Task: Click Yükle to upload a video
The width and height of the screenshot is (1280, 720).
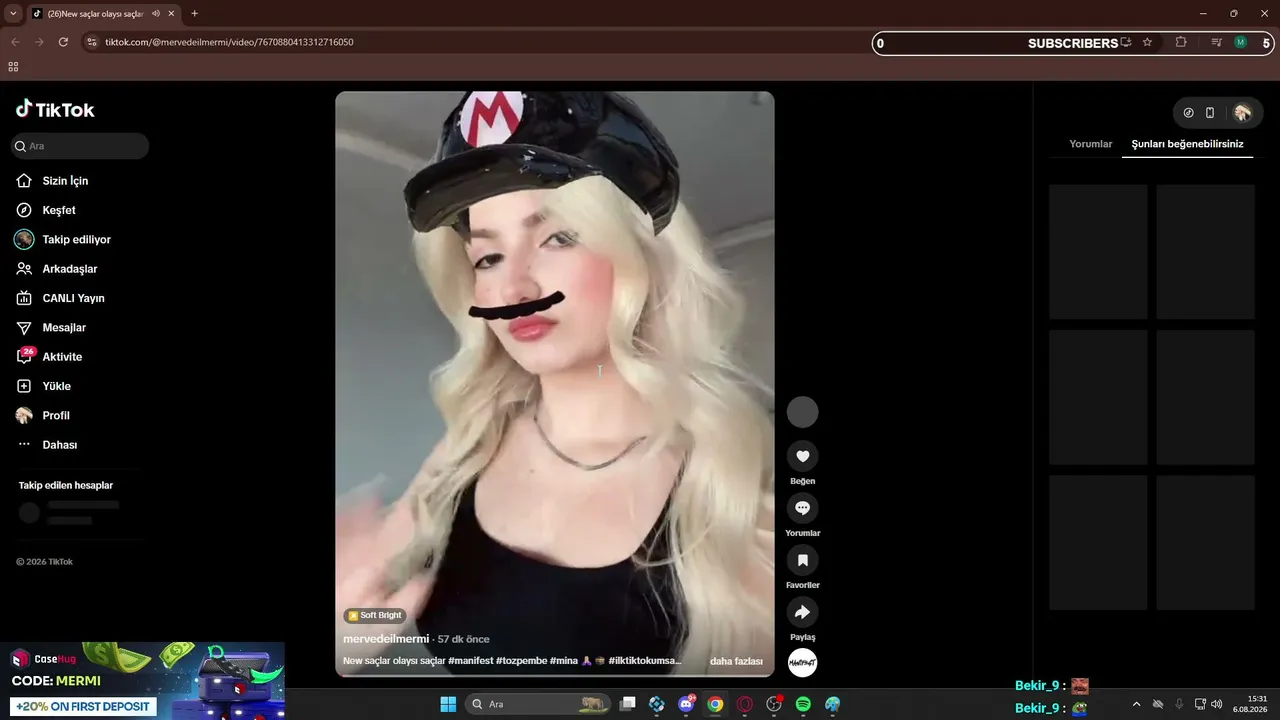Action: pyautogui.click(x=43, y=386)
